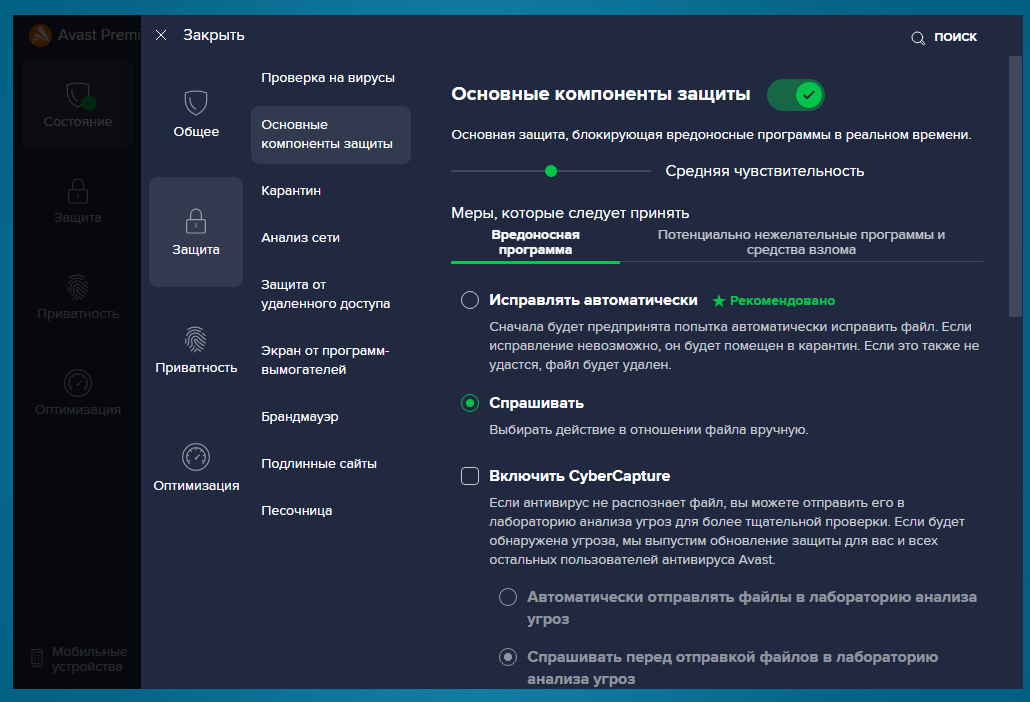Open Состояние shield icon in dimmed sidebar

[x=81, y=95]
